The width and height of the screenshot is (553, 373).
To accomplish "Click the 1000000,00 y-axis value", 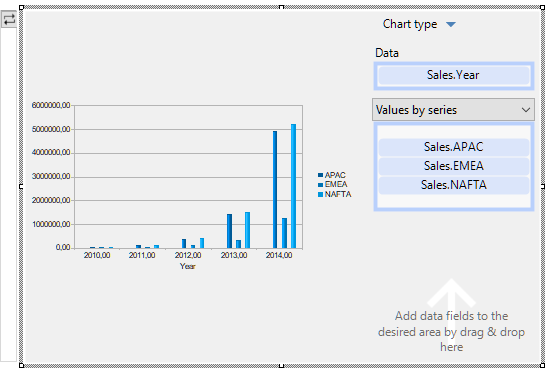I will click(x=51, y=224).
